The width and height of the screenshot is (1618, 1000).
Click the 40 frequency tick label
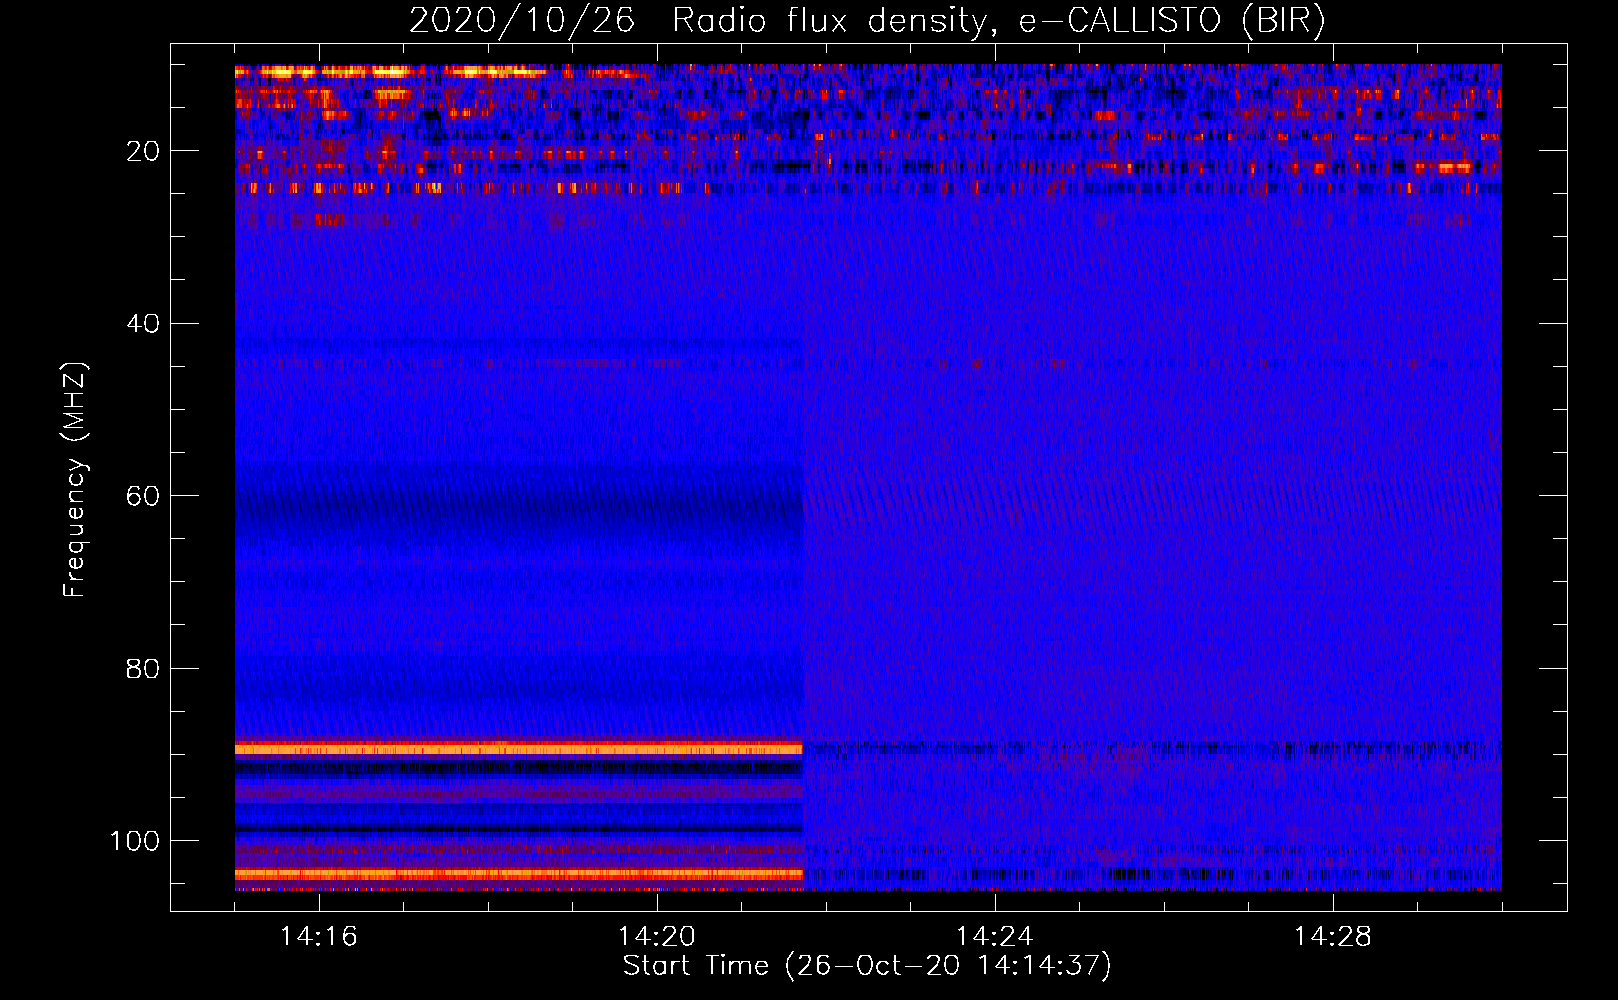tap(143, 324)
